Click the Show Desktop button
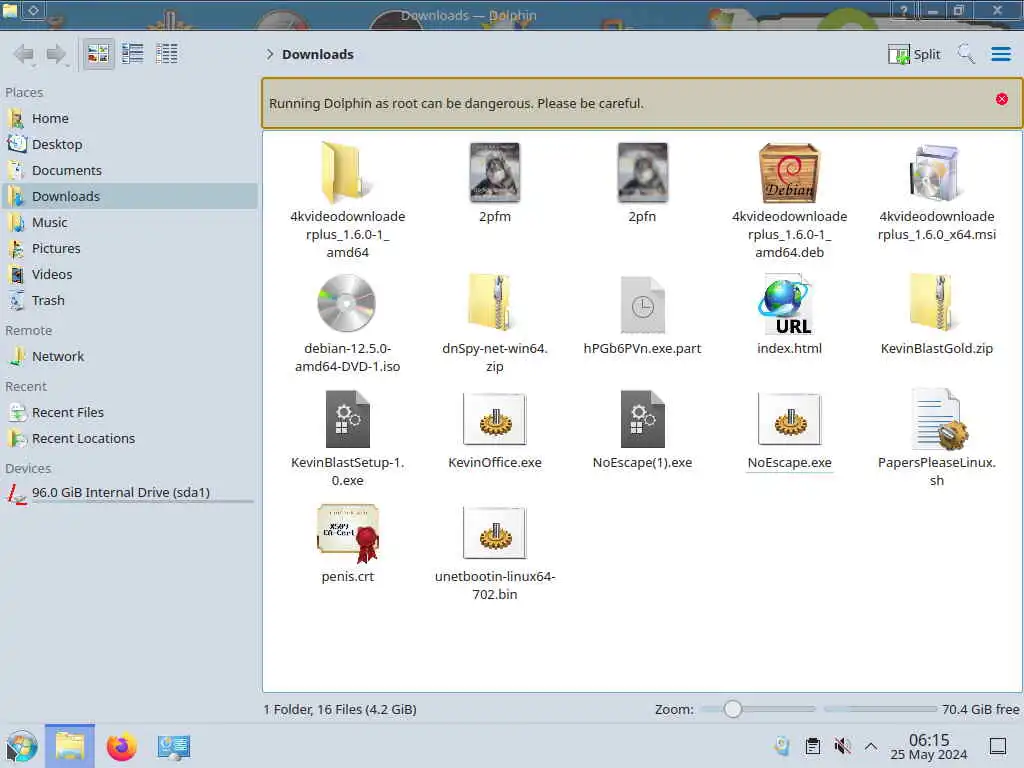Screen dimensions: 1024x768 point(998,746)
